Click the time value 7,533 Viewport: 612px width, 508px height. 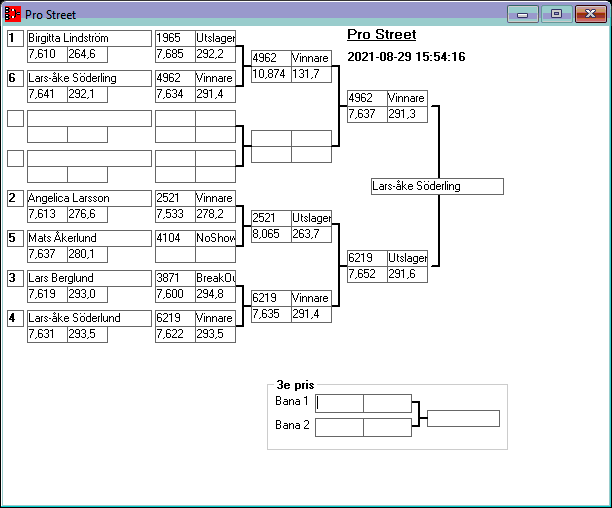[175, 214]
